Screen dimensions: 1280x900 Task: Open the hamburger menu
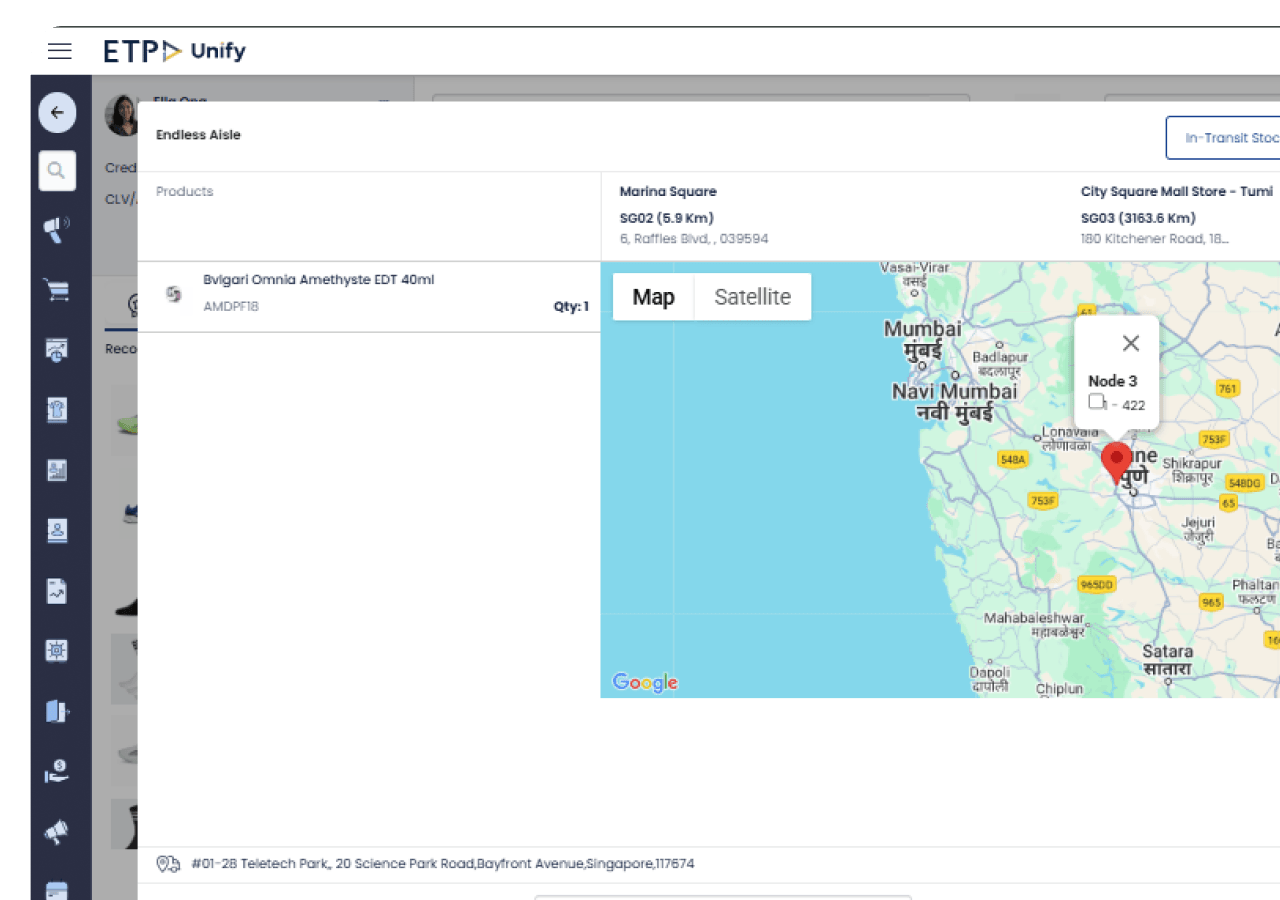click(60, 51)
